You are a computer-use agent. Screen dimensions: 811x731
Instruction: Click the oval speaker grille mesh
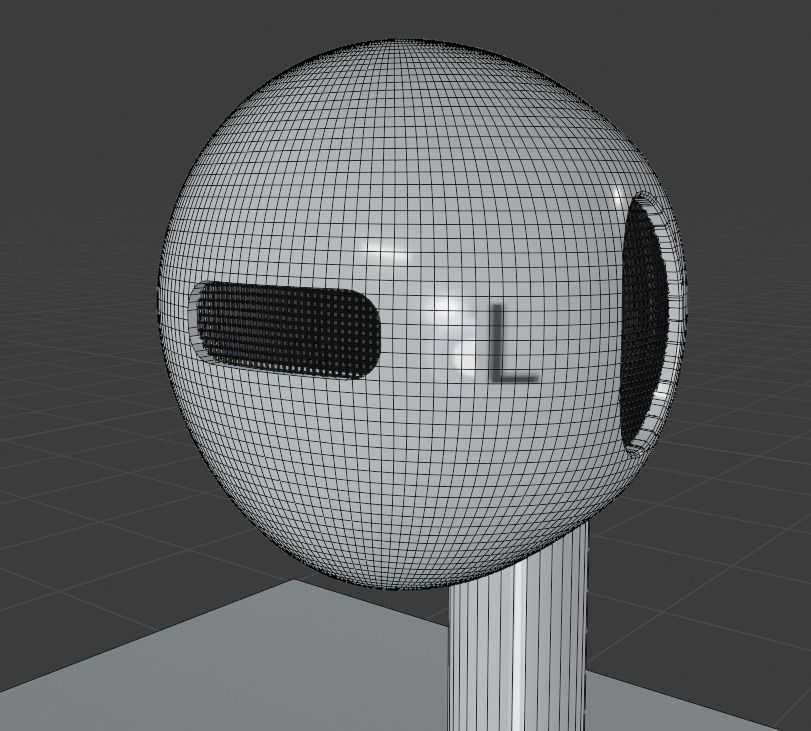288,332
